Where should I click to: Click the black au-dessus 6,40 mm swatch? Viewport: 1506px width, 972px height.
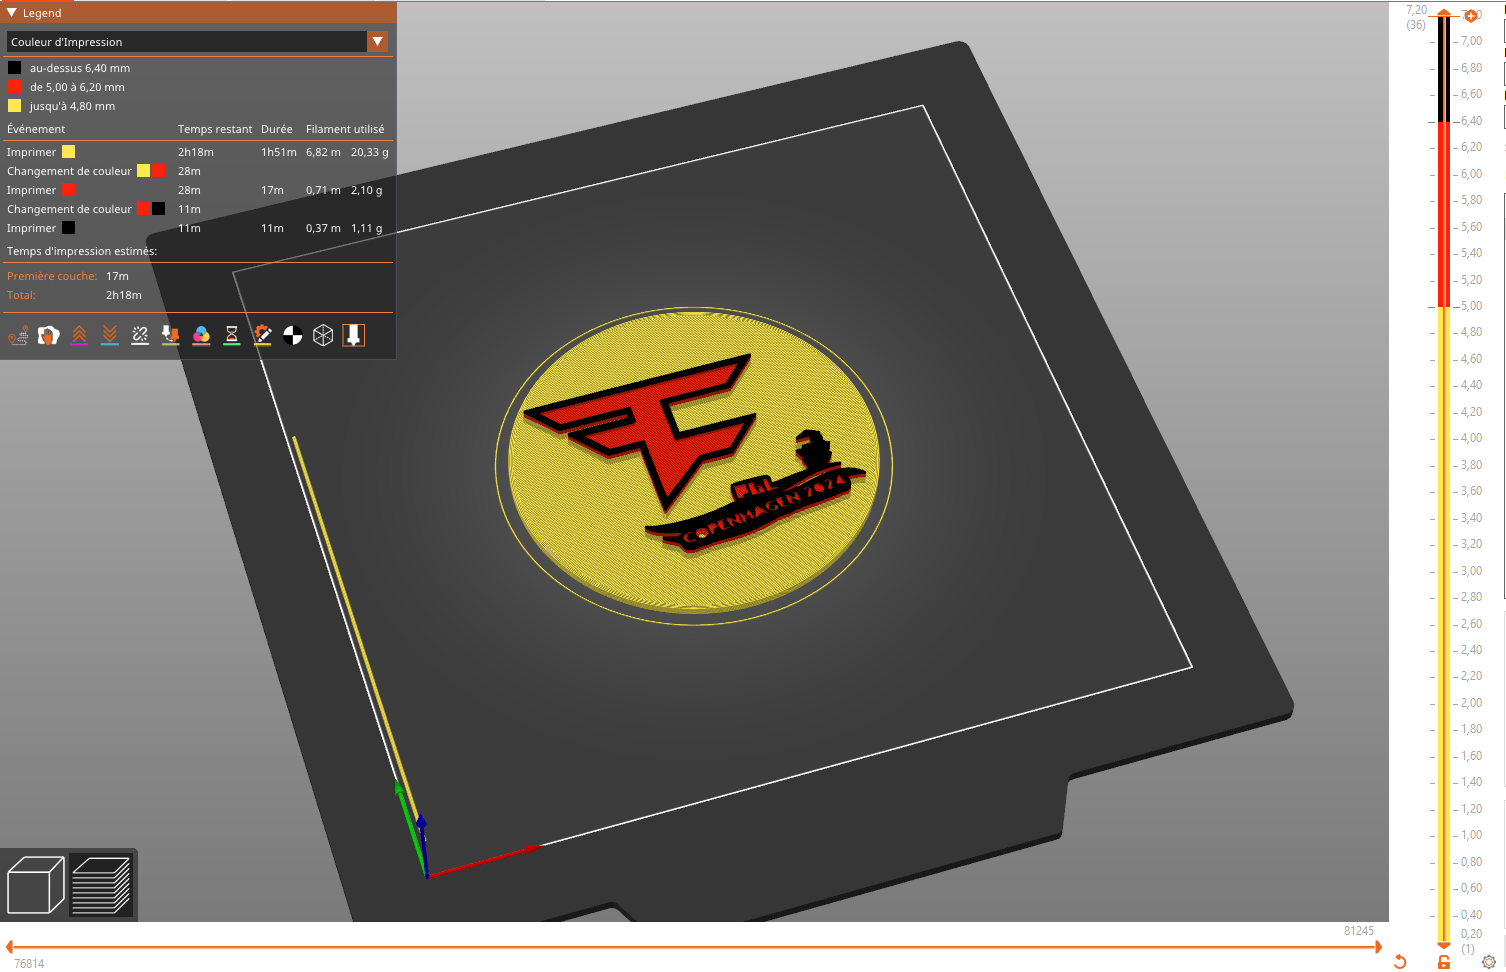(14, 68)
